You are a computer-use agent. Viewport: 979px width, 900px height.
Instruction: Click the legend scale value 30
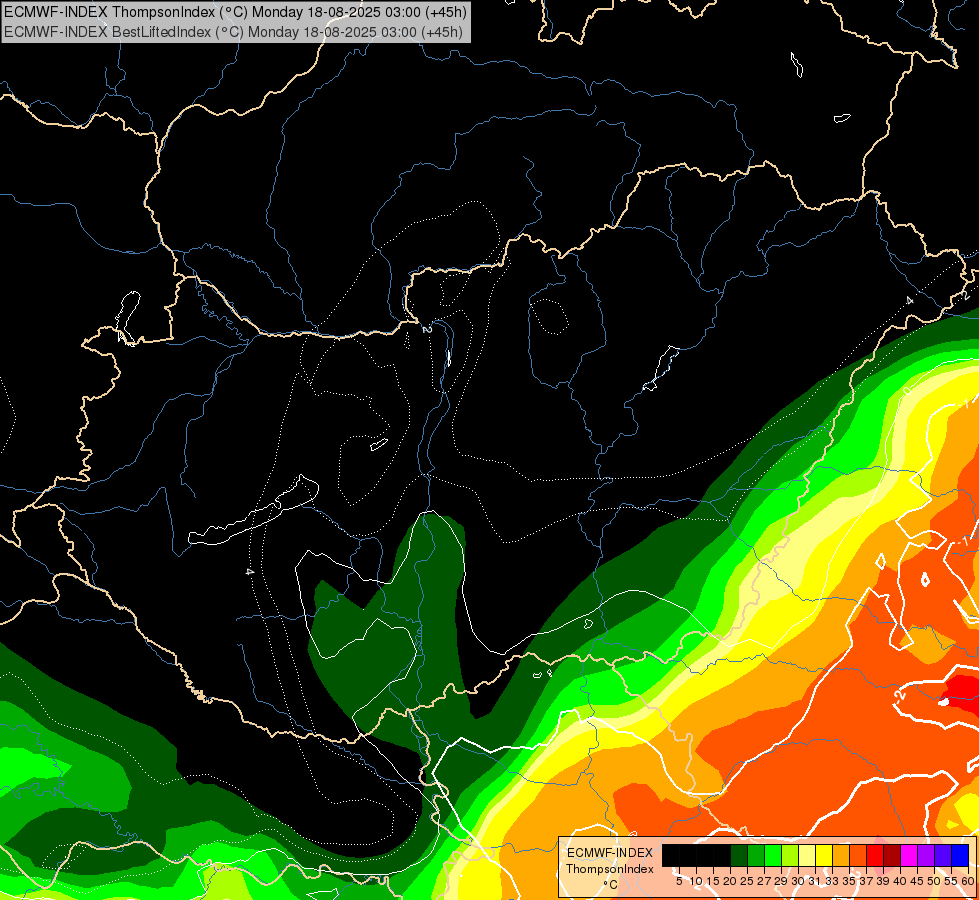pos(798,881)
